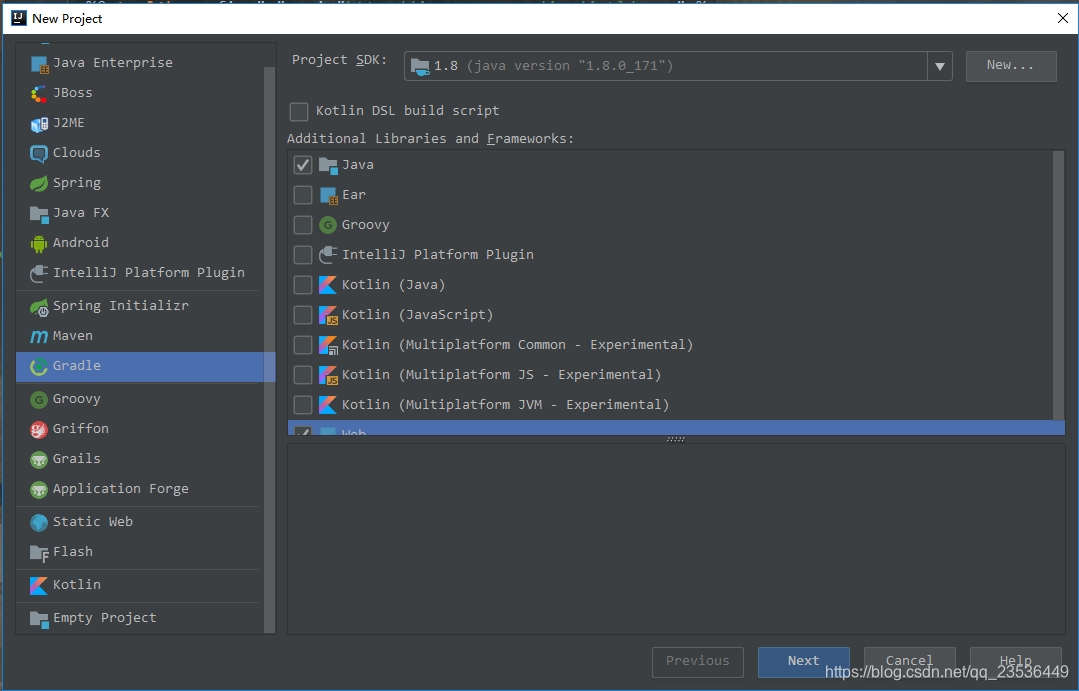Close the New Project dialog
1079x691 pixels.
point(1062,19)
